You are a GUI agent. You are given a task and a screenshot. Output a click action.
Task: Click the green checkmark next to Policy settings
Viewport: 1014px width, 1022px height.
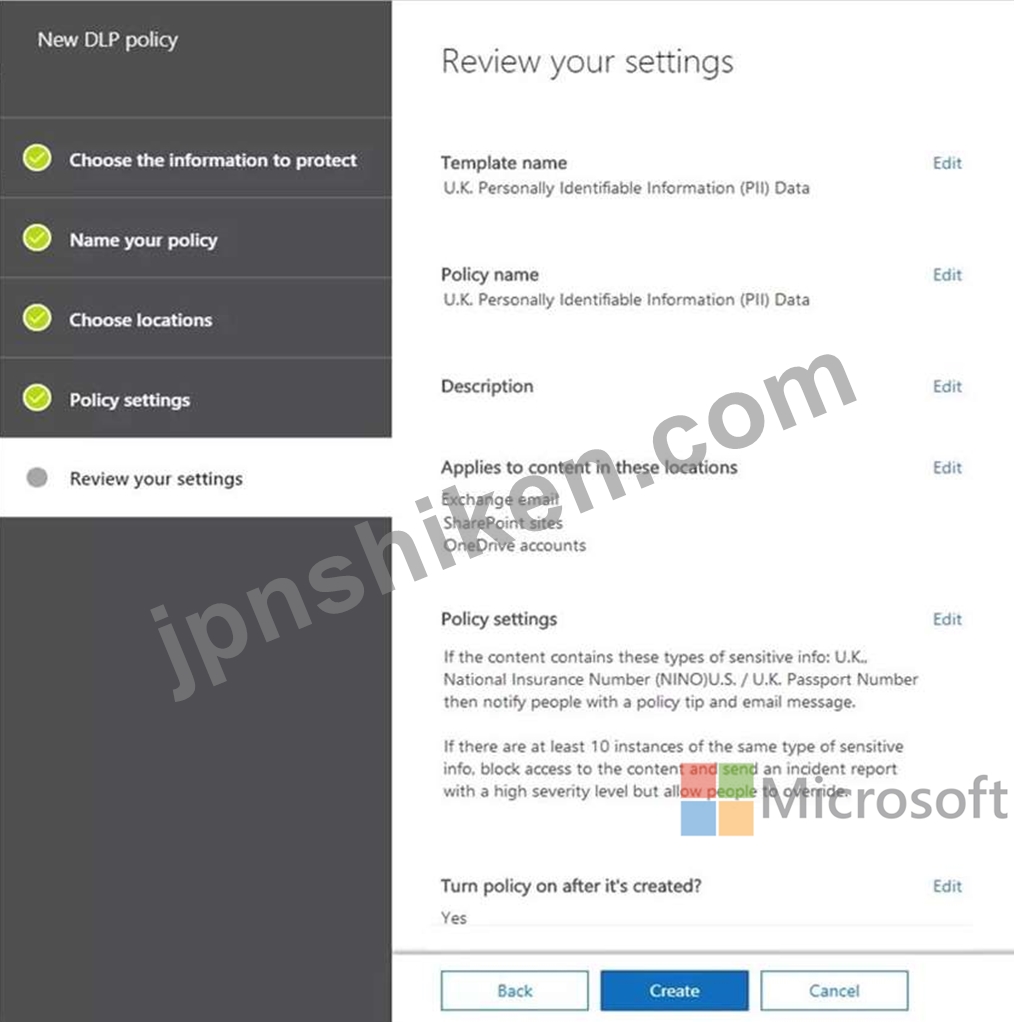(37, 398)
